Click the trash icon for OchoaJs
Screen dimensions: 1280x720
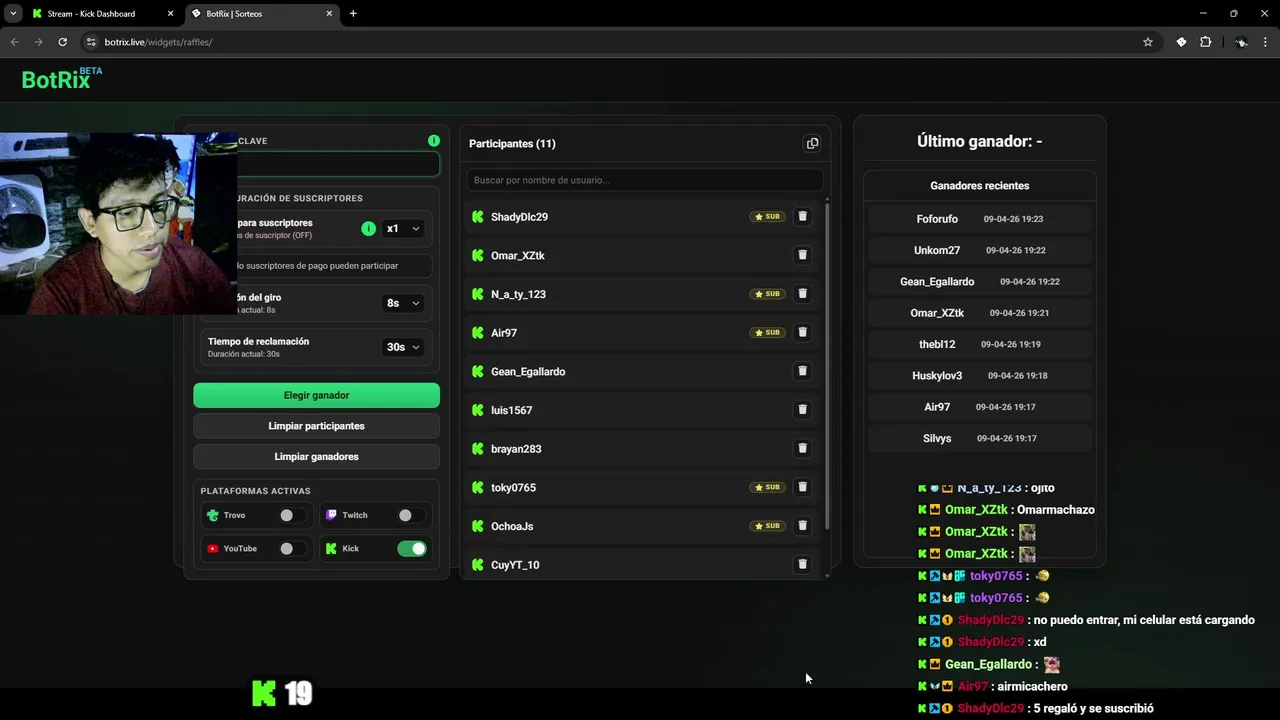(x=802, y=526)
